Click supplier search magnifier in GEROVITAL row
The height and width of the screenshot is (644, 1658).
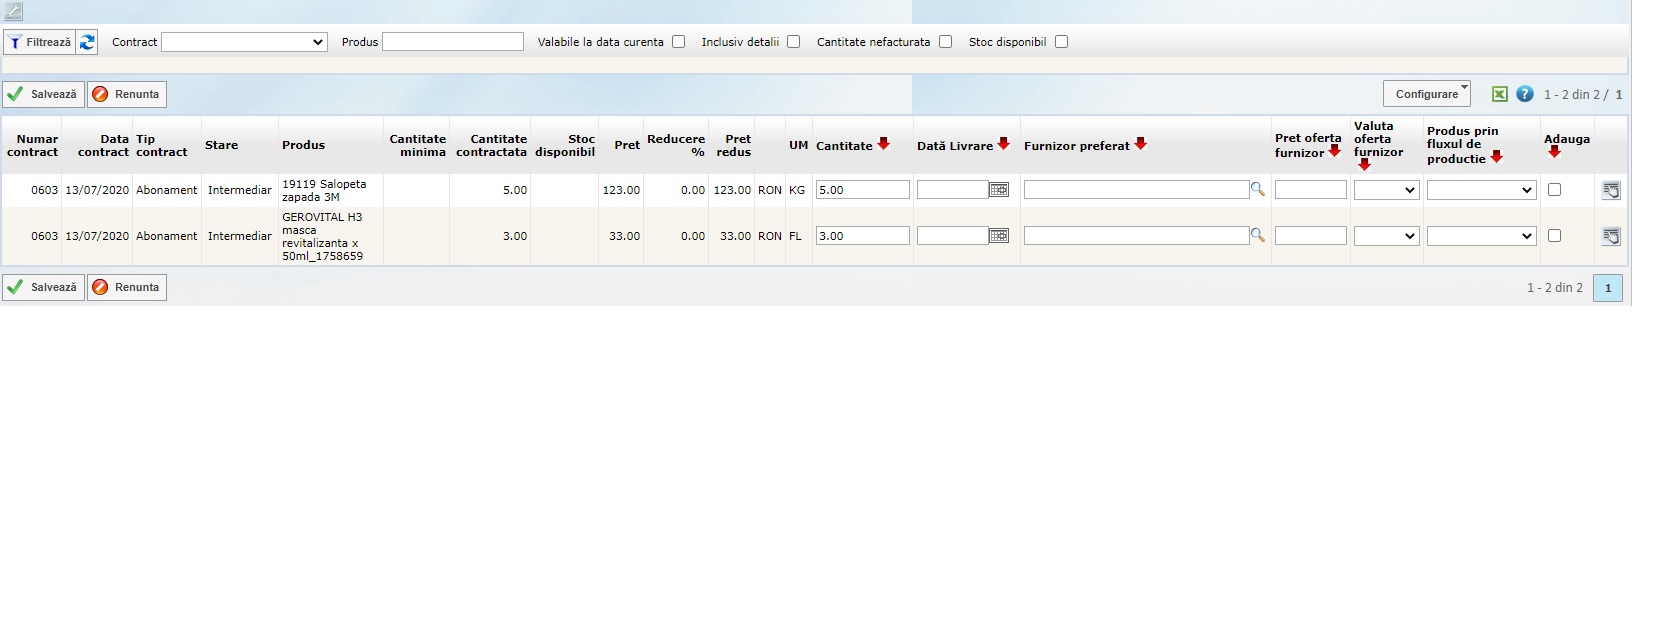(x=1257, y=236)
